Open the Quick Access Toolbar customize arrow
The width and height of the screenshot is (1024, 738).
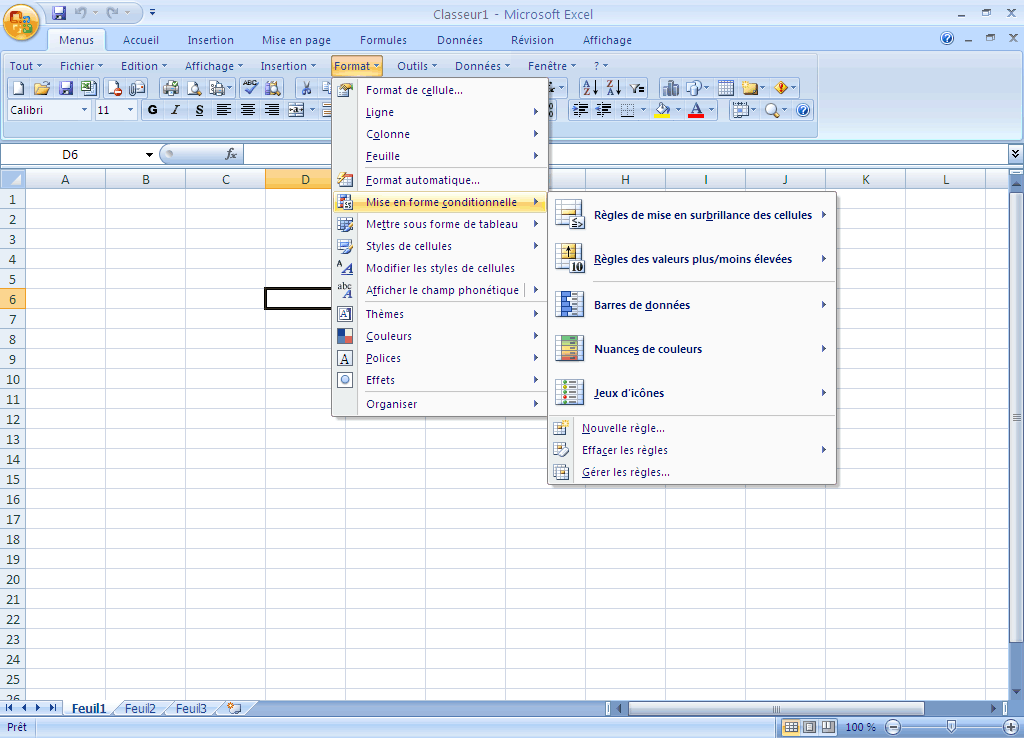pos(152,12)
